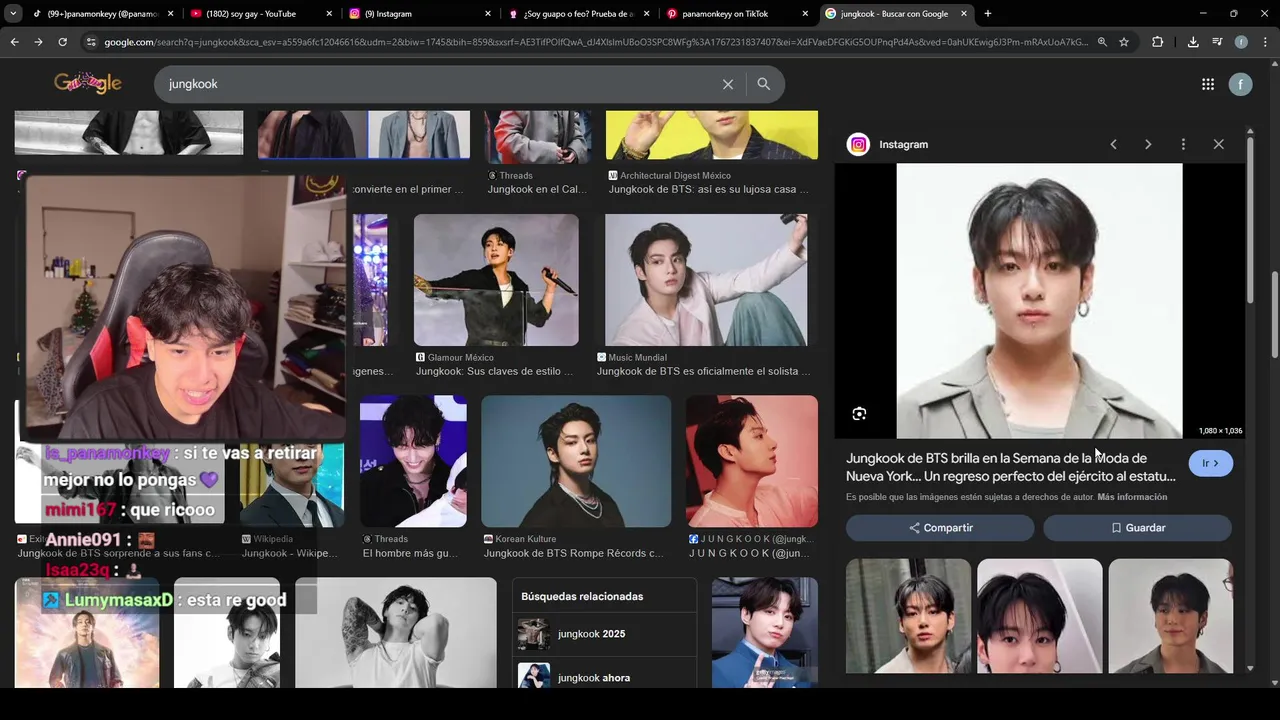1280x720 pixels.
Task: Open middle related thumbnail in preview panel
Action: coord(1039,616)
